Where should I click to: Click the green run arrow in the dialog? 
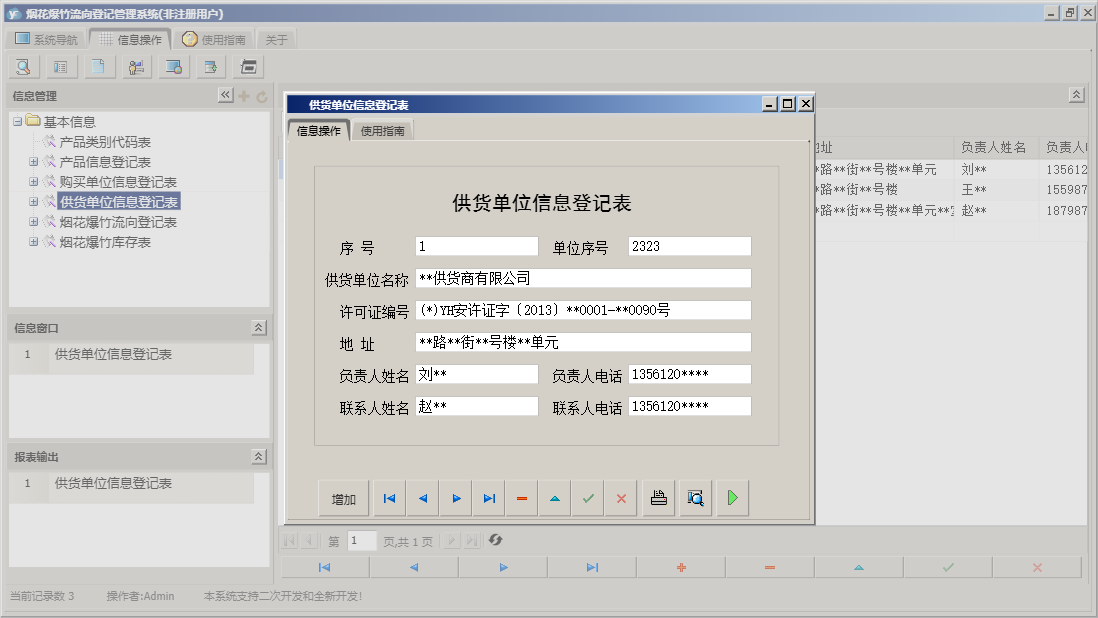pyautogui.click(x=733, y=497)
